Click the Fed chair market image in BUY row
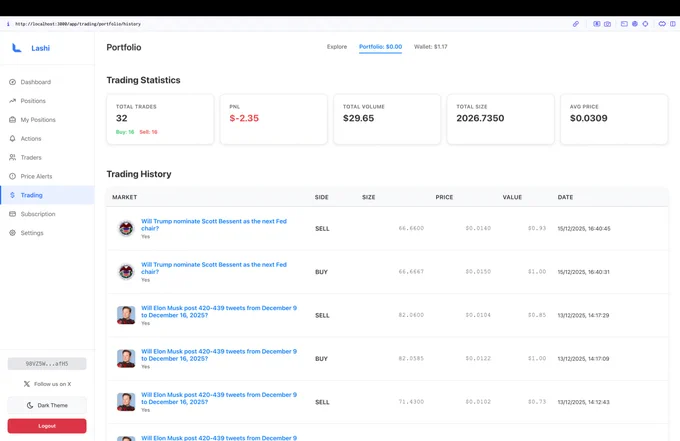The image size is (680, 441). 126,271
